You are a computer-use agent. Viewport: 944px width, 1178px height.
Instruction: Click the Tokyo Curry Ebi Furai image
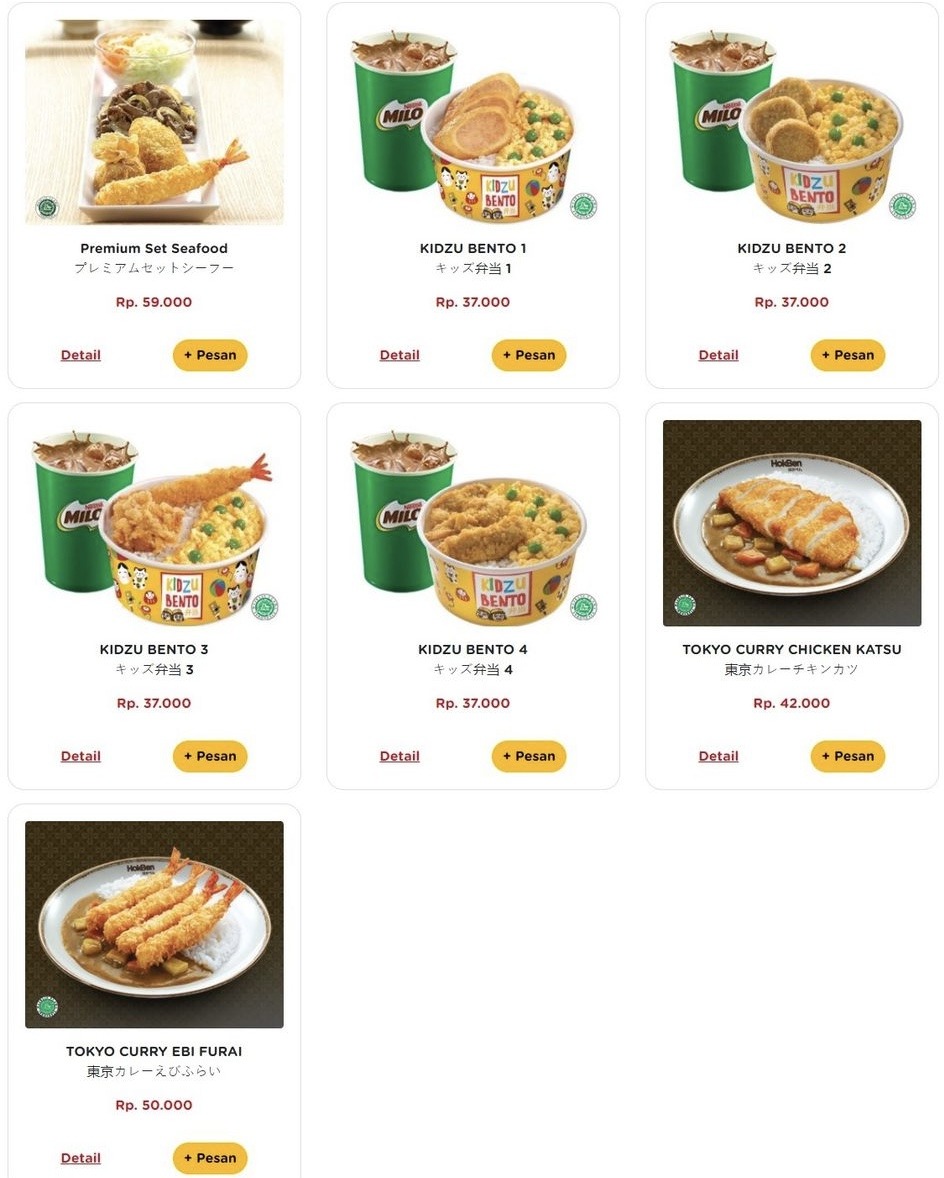click(154, 924)
